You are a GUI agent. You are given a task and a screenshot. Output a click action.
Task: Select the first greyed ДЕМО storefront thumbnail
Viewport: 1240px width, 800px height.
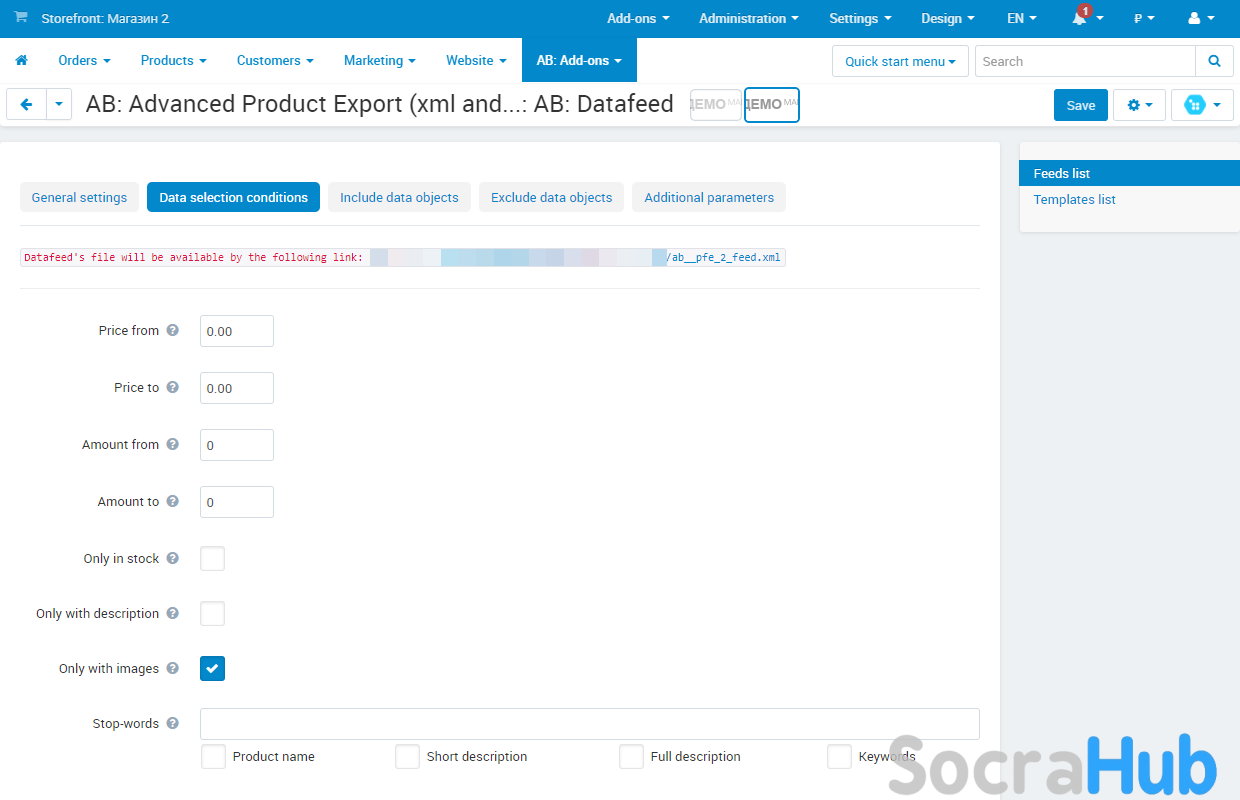pos(716,104)
